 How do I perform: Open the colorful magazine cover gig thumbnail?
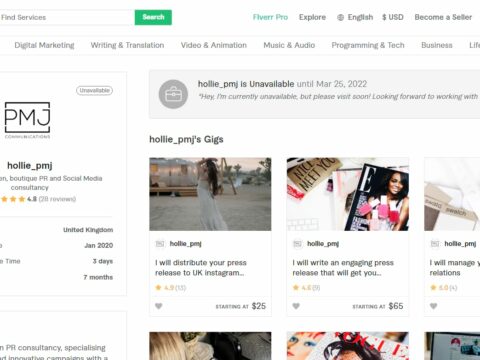[x=348, y=346]
